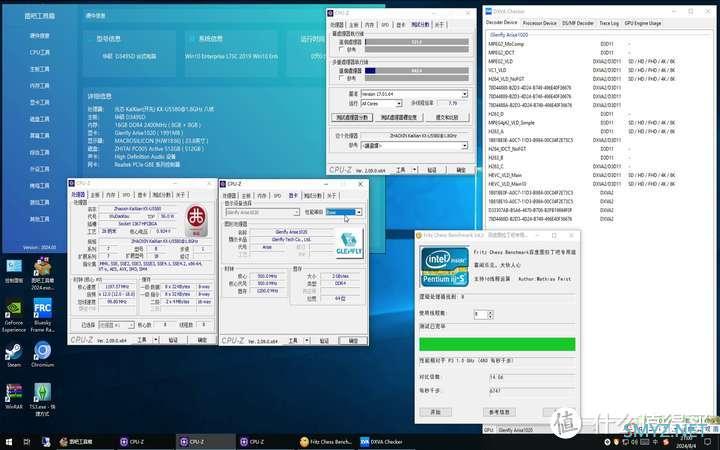Switch to DXVA Checker taskbar item
Screen dimensions: 720x450
click(382, 442)
